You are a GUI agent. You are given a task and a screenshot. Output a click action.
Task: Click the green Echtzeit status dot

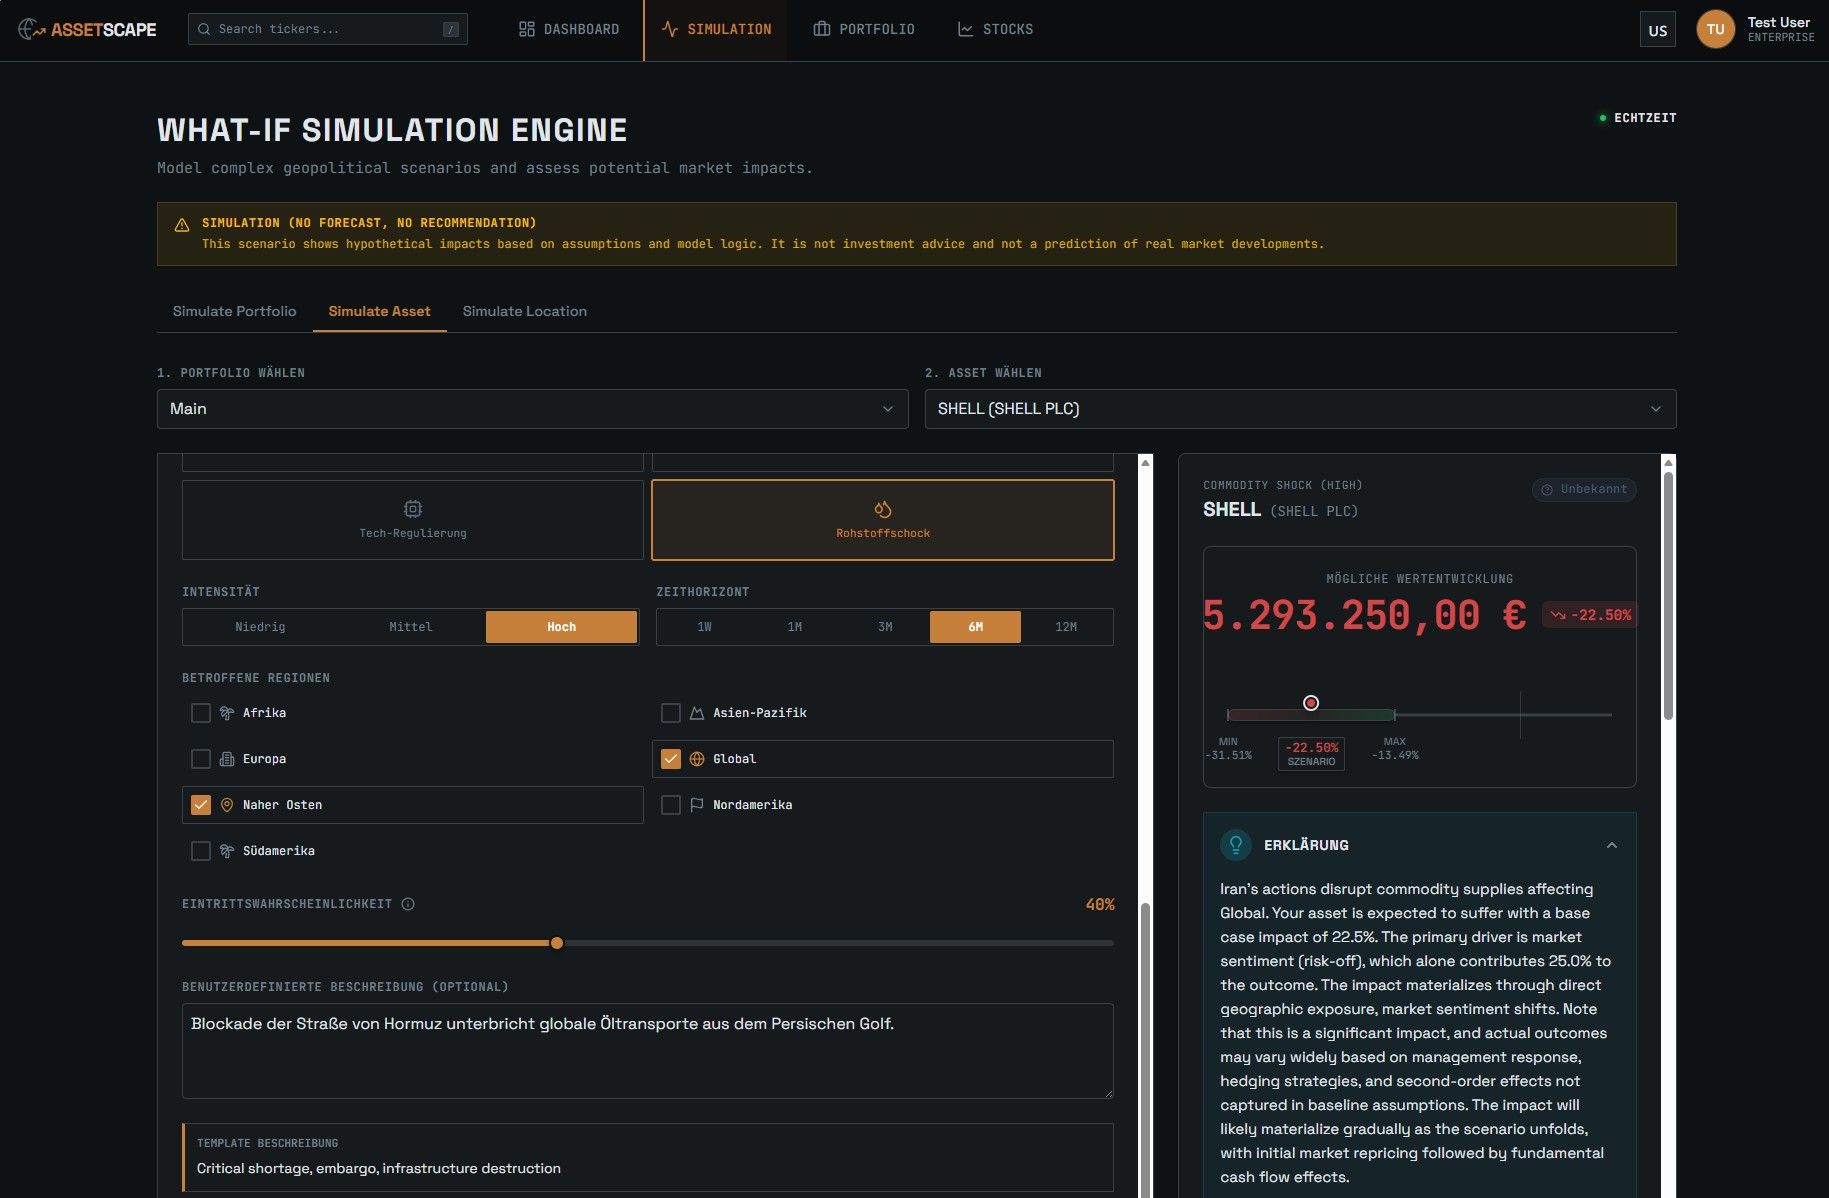[x=1603, y=118]
